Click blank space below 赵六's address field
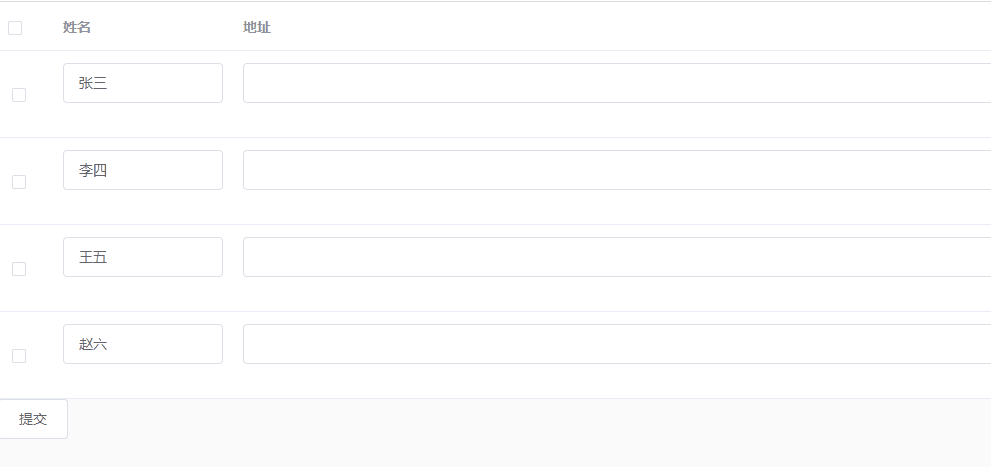This screenshot has height=467, width=991. tap(616, 381)
